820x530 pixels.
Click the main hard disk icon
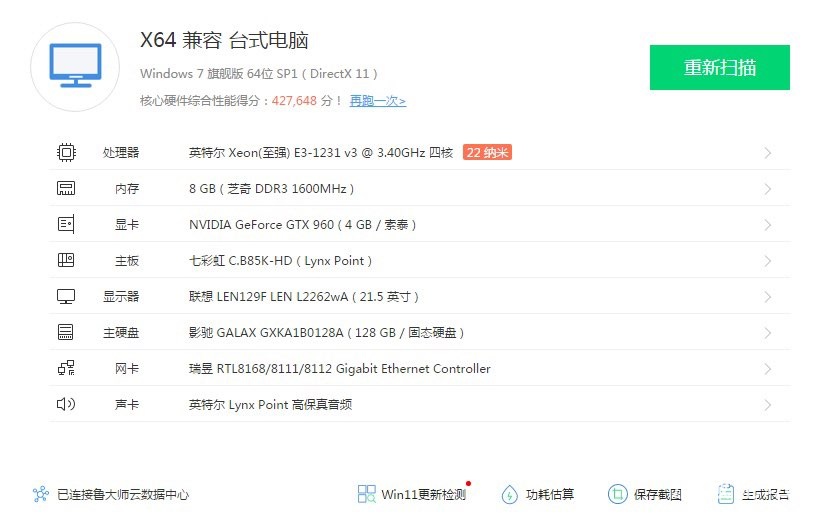tap(66, 332)
